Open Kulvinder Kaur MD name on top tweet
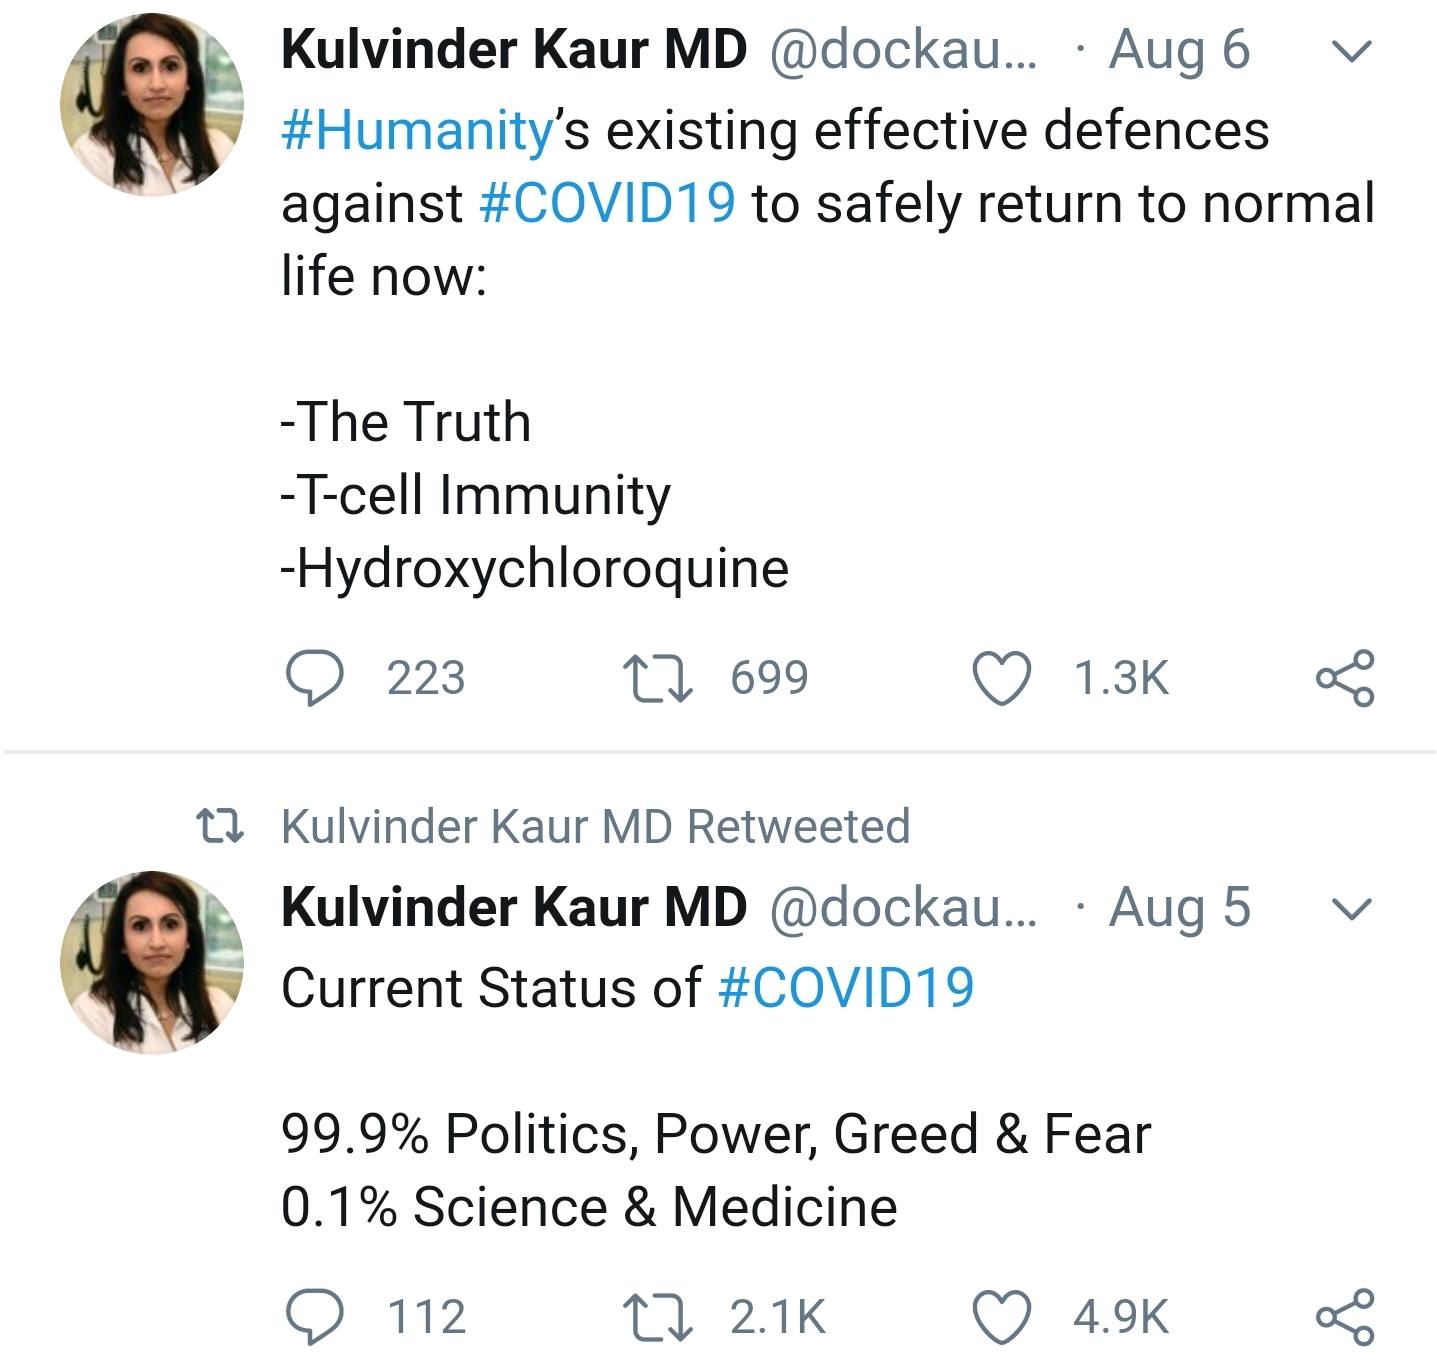This screenshot has height=1364, width=1437. tap(514, 49)
